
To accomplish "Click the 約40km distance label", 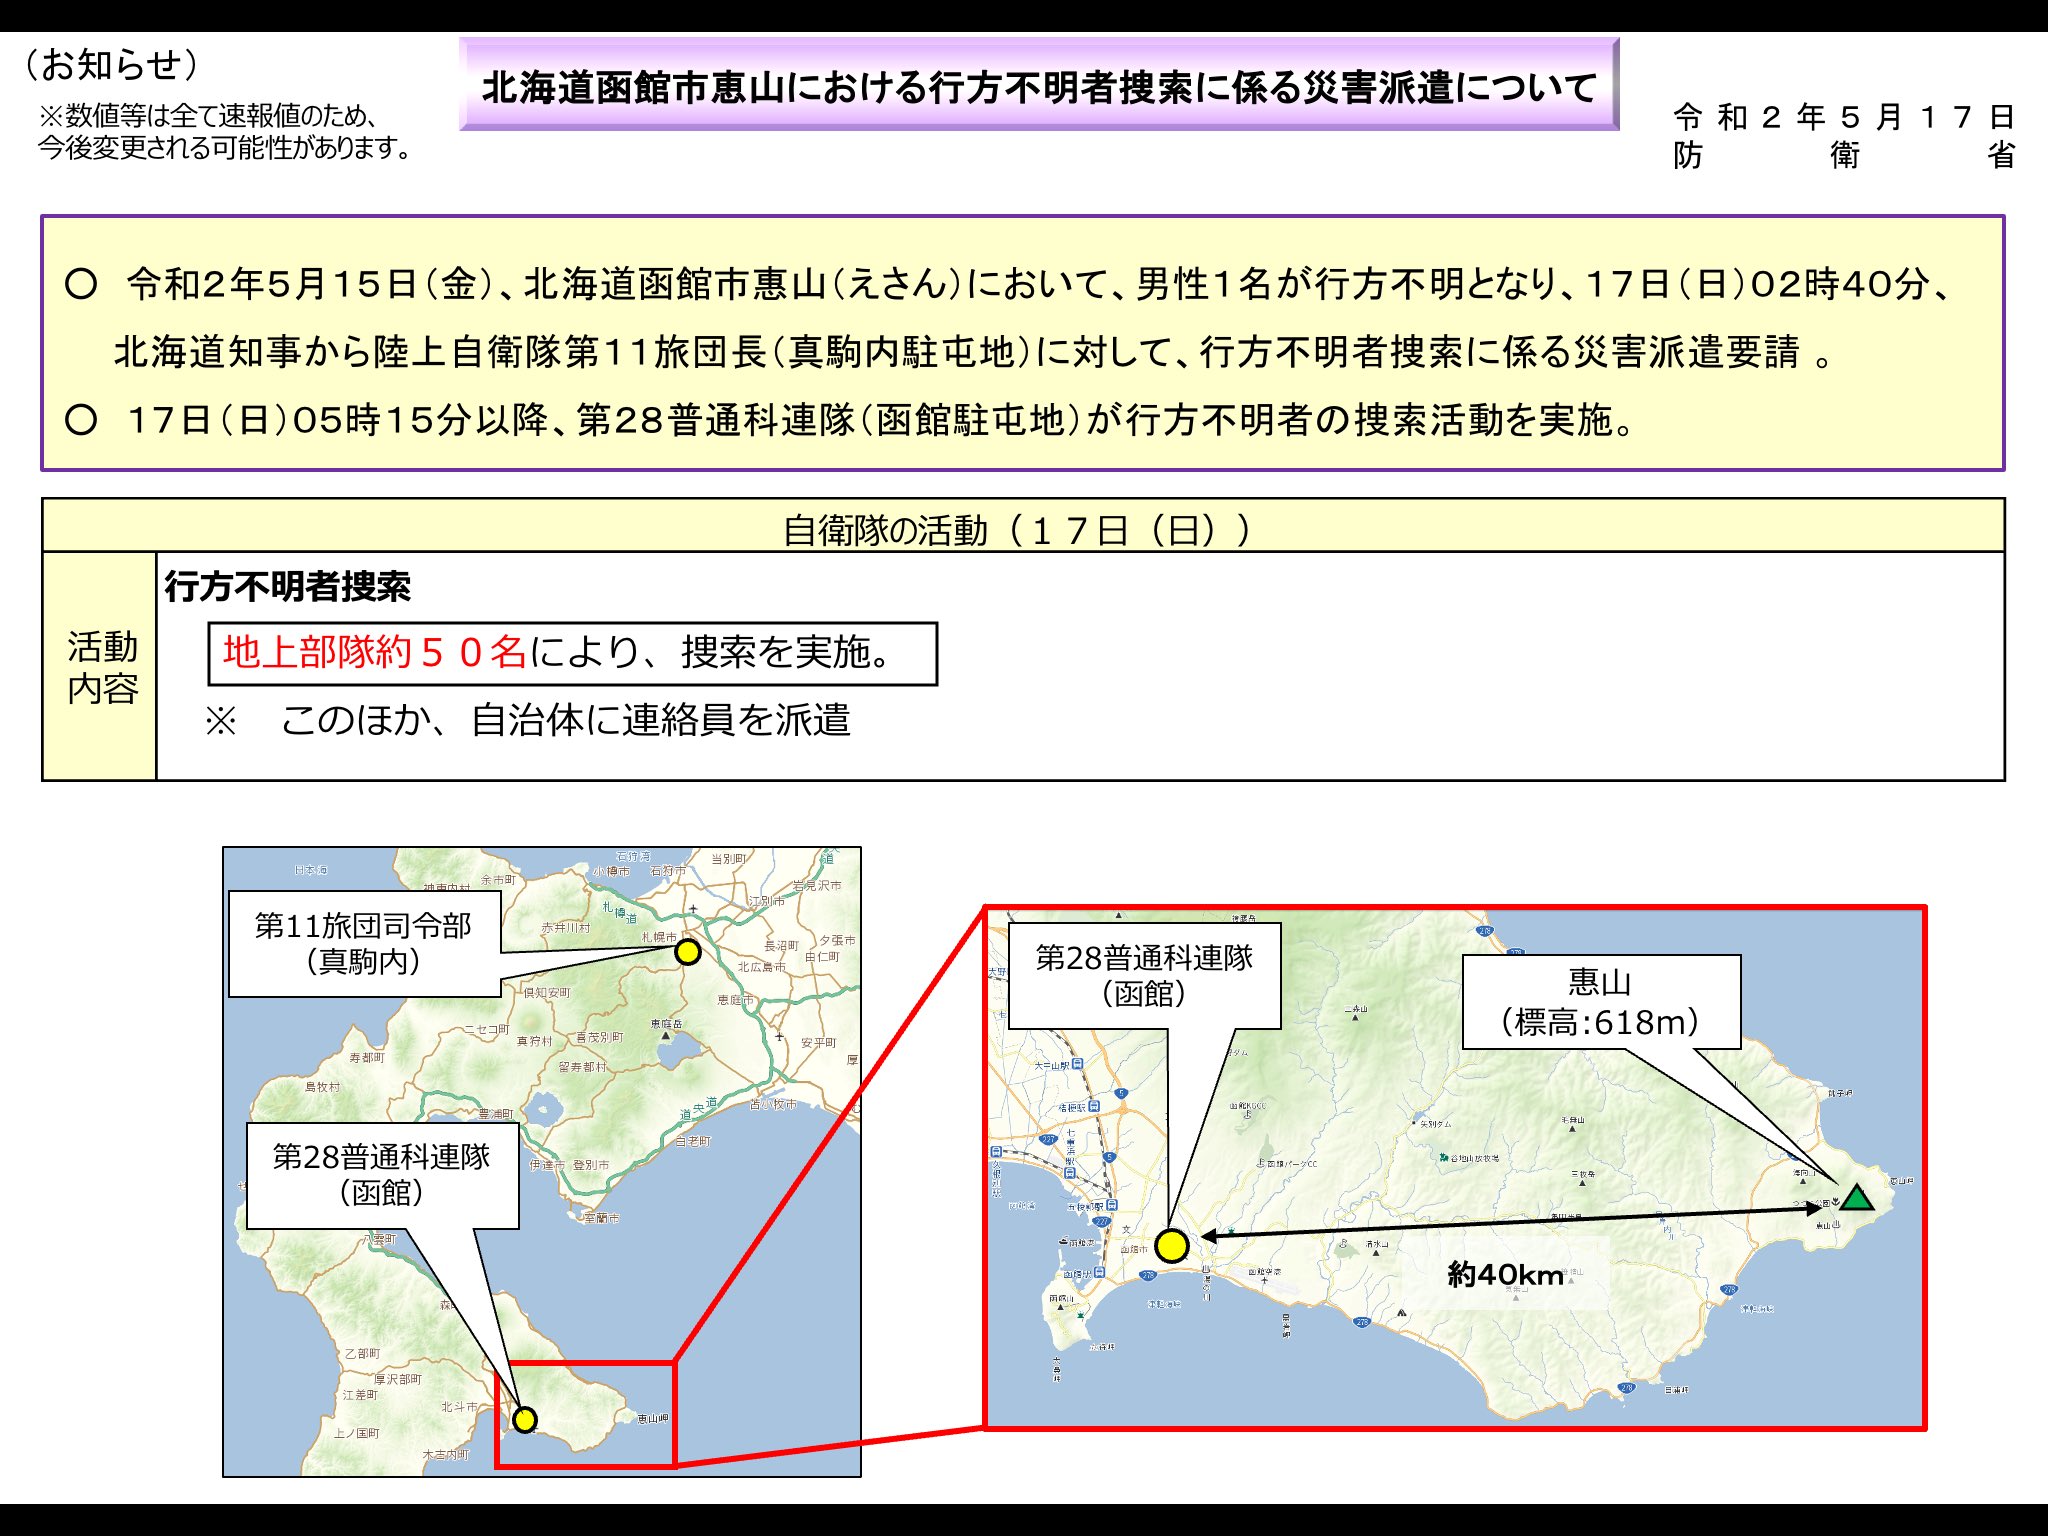I will pyautogui.click(x=1505, y=1274).
